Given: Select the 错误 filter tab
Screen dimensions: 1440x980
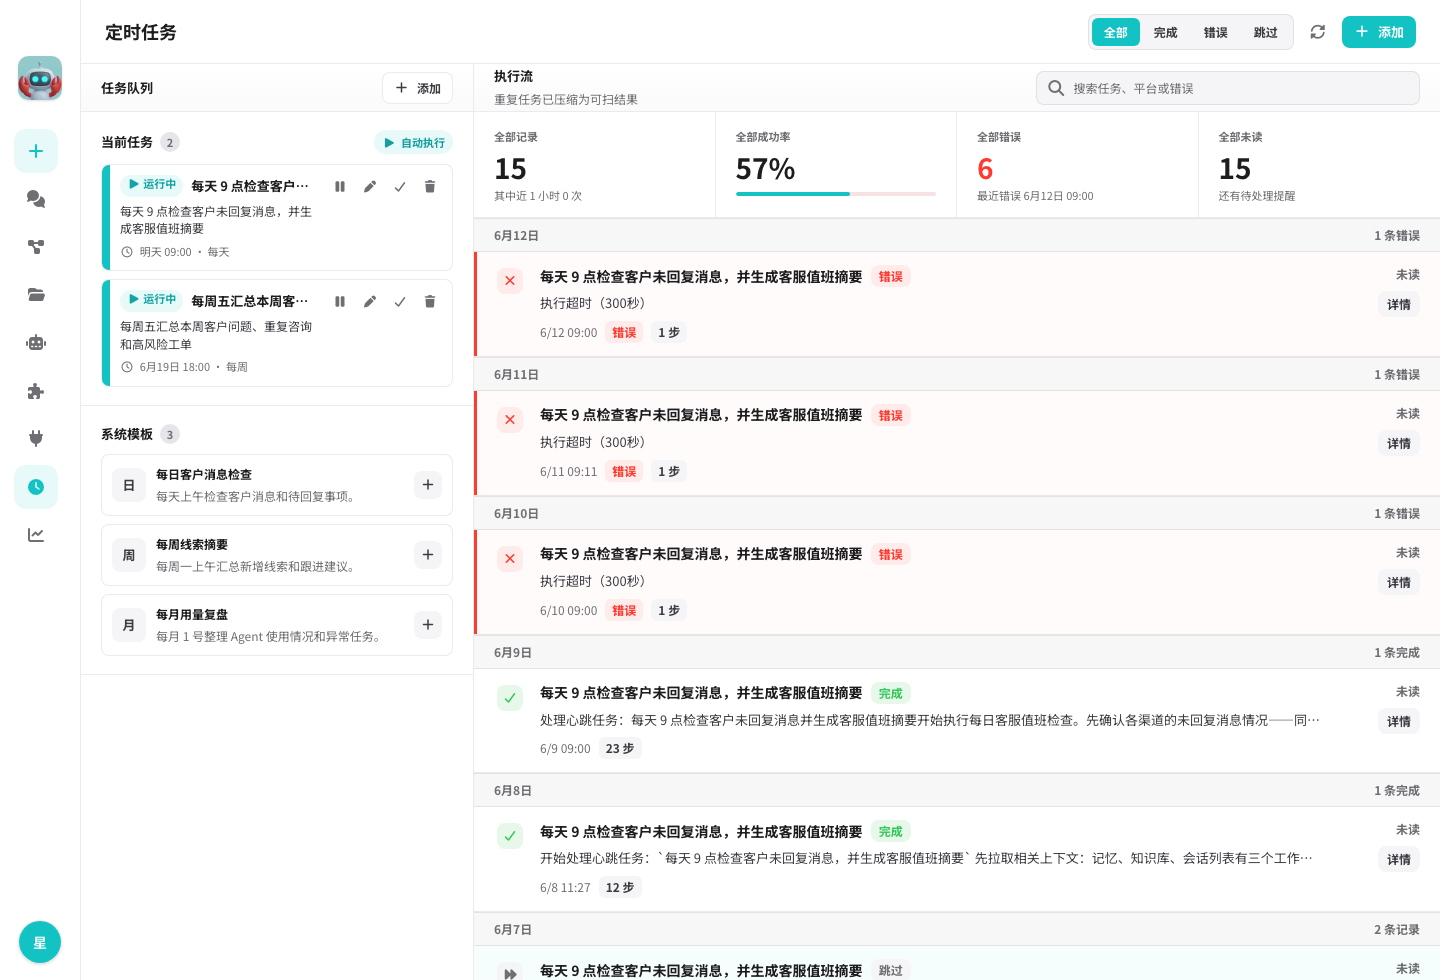Looking at the screenshot, I should click(1216, 33).
